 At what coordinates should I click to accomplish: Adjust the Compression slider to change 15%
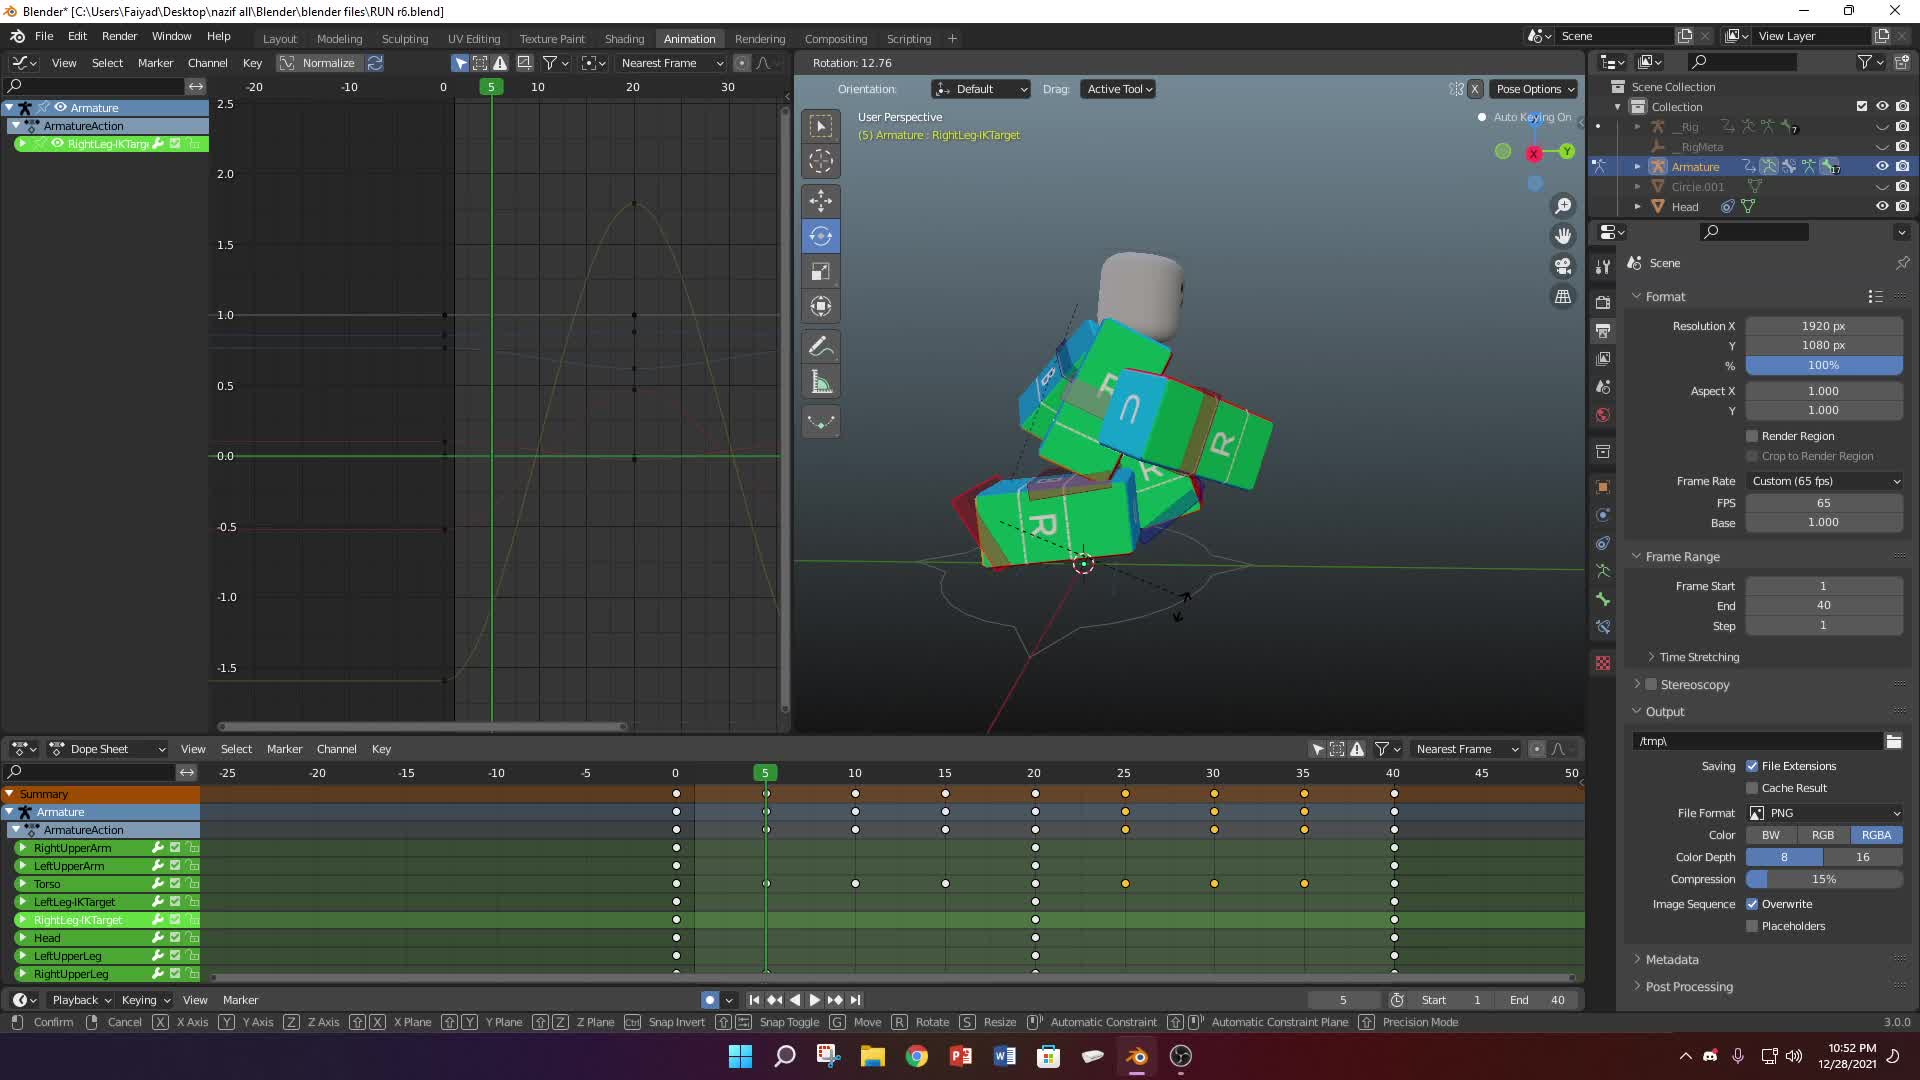tap(1824, 879)
